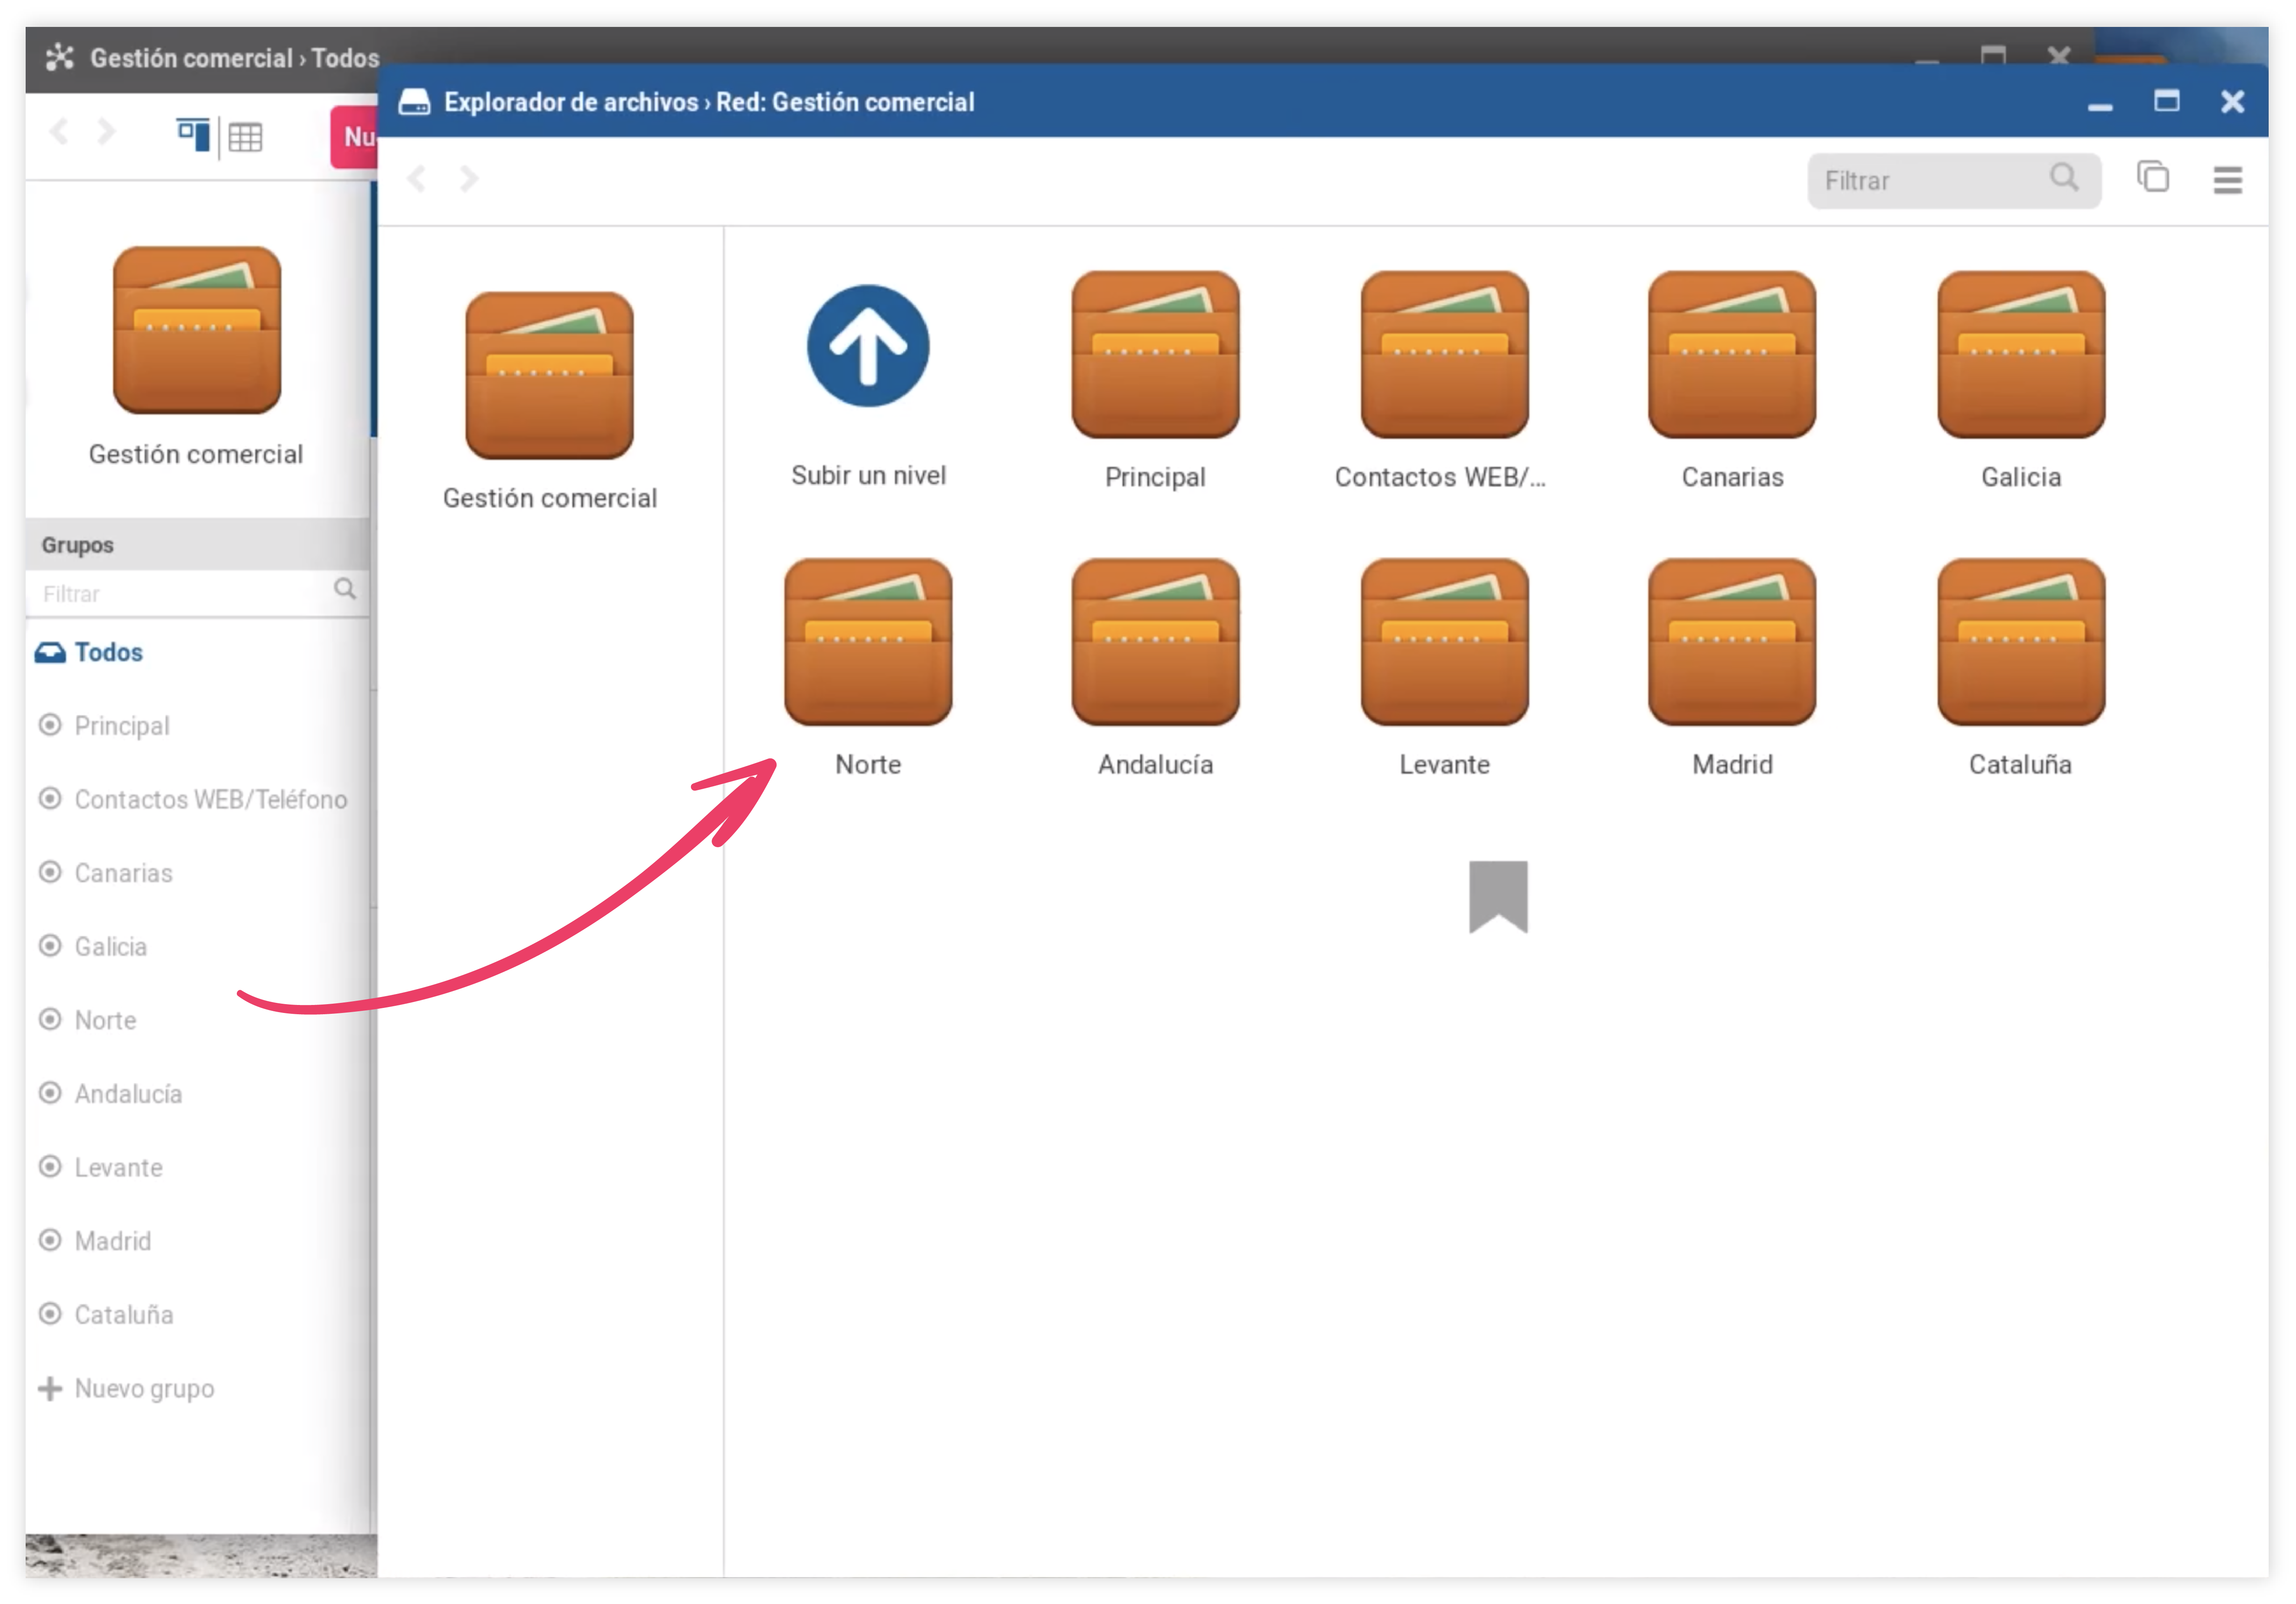Image resolution: width=2296 pixels, height=1604 pixels.
Task: Open the Andalucía folder in file explorer
Action: click(x=1155, y=642)
